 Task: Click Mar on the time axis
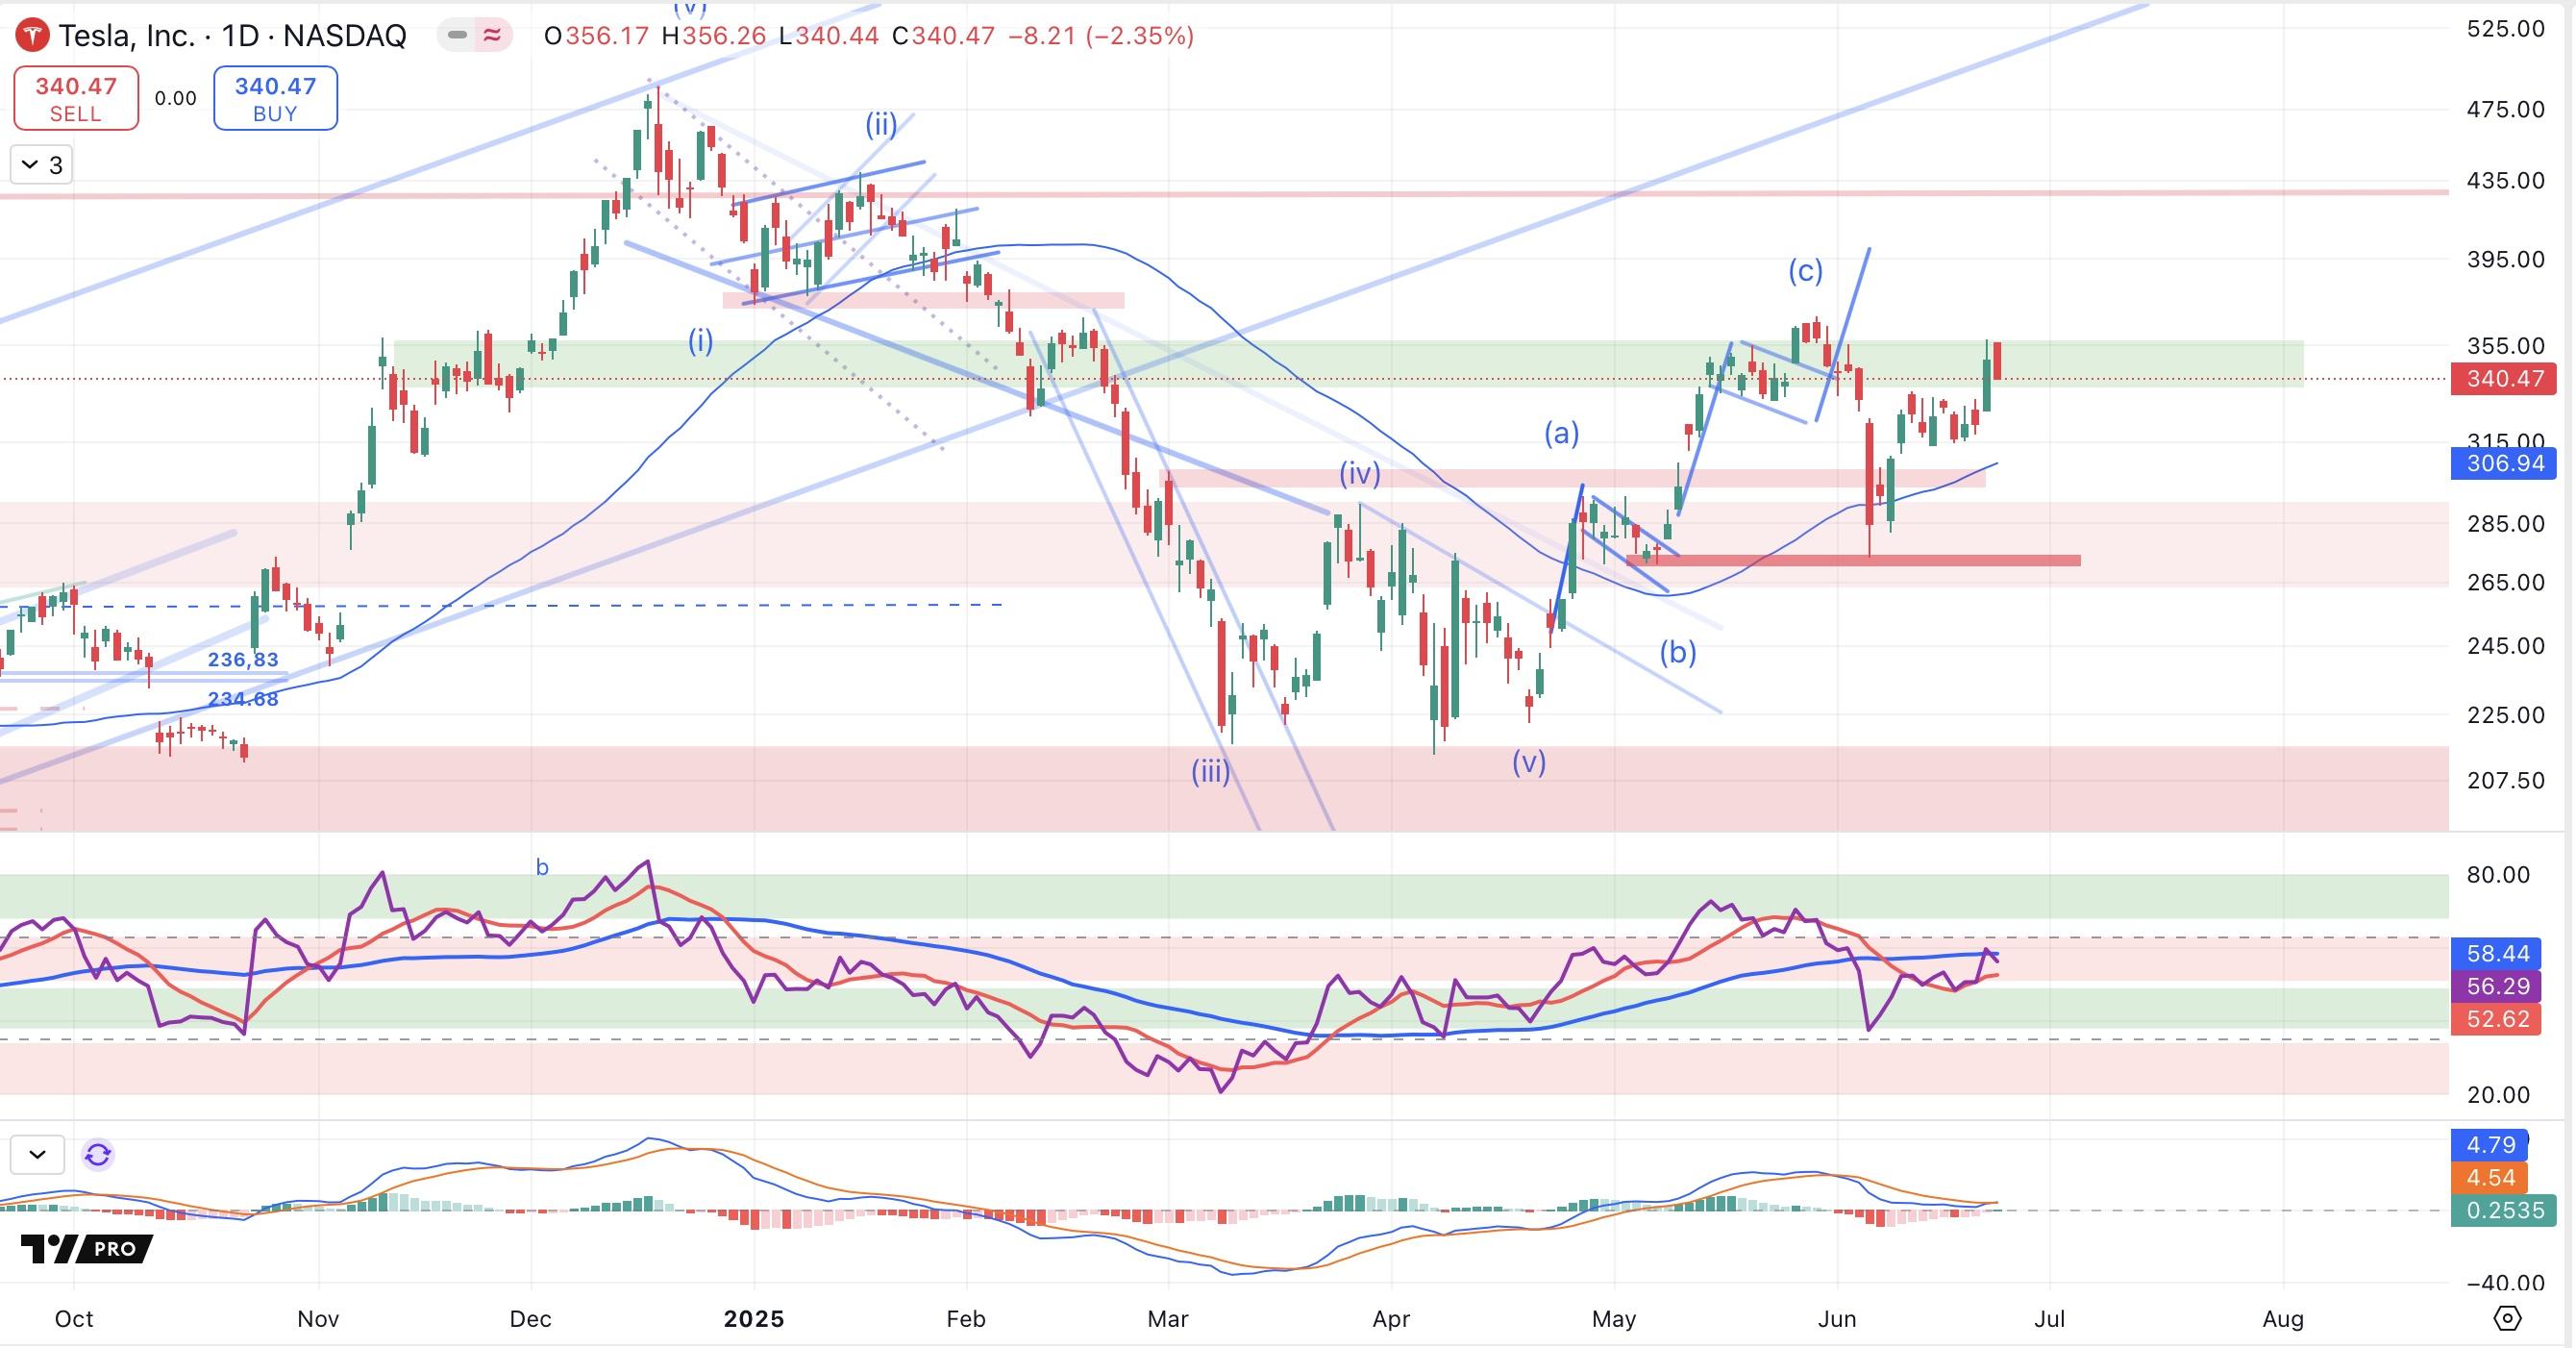point(1168,1319)
